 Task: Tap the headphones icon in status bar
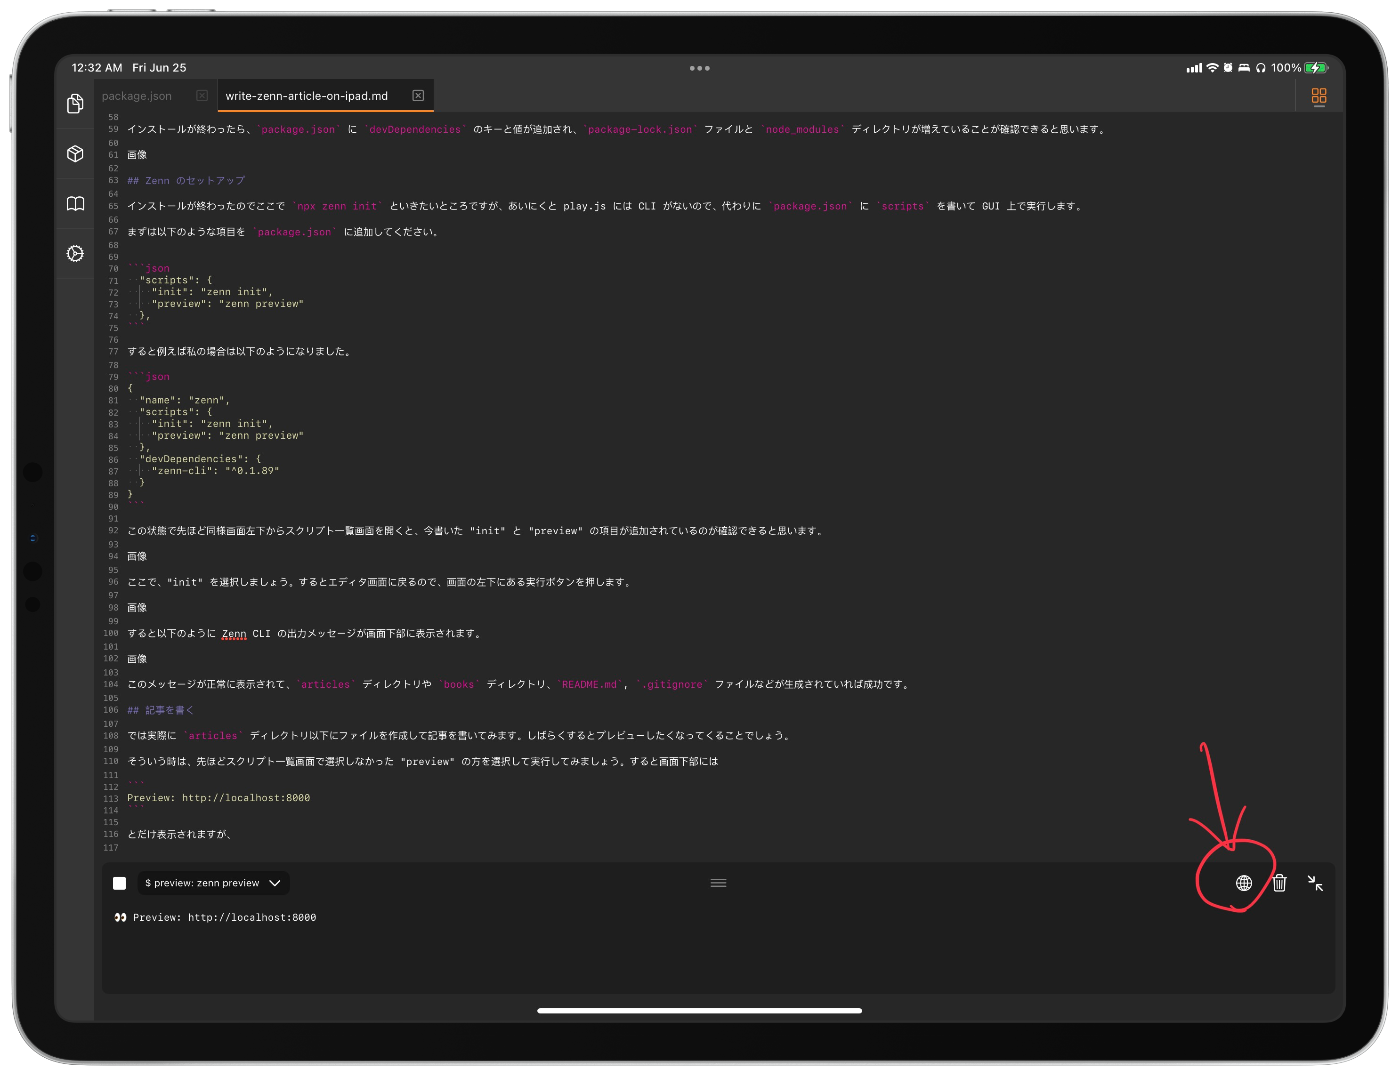pyautogui.click(x=1261, y=68)
